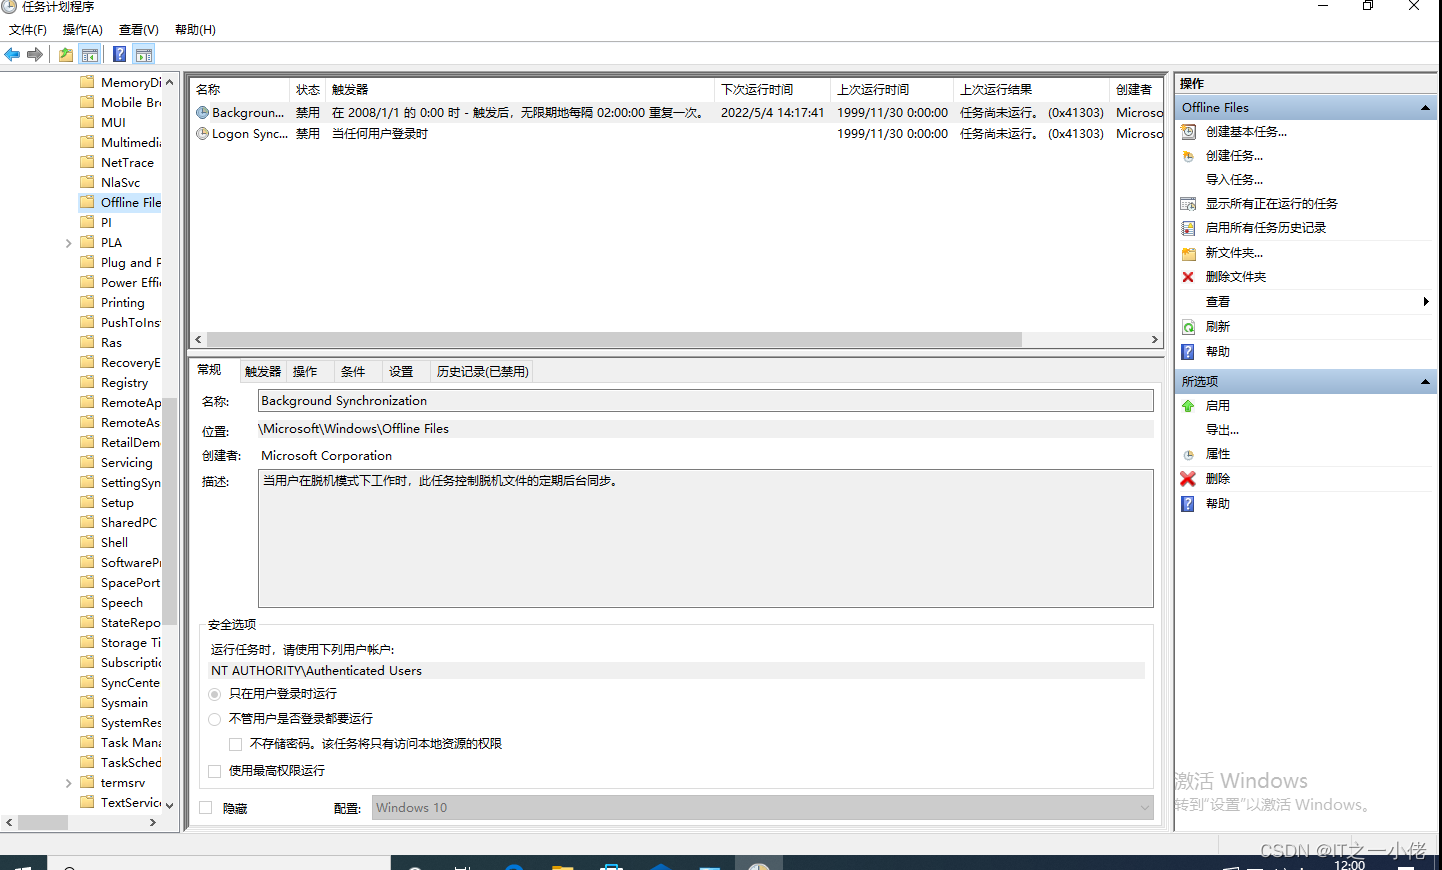Click the Offline Files folder icon in the tree
This screenshot has width=1442, height=870.
[87, 202]
